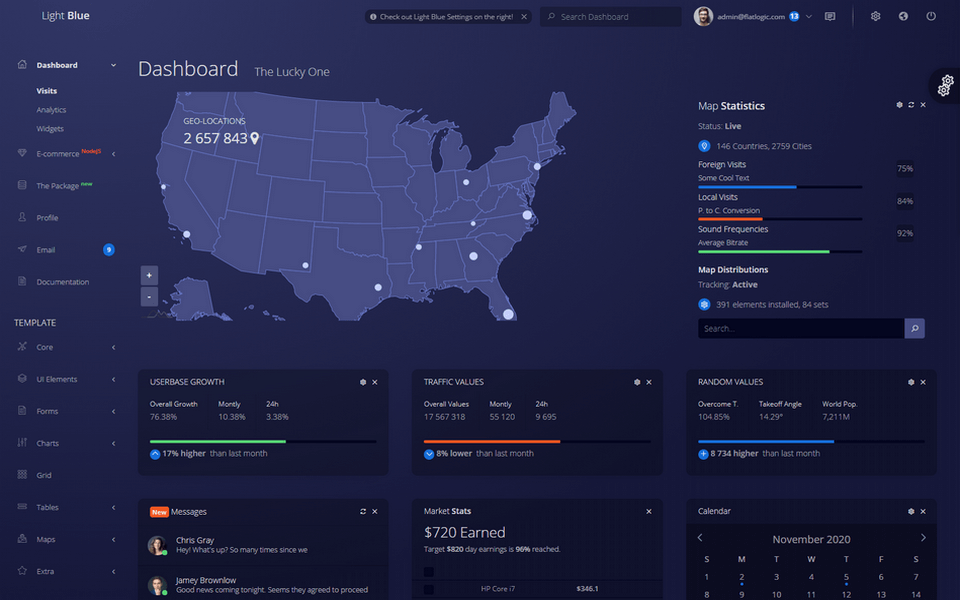Click the globe icon in header

[x=903, y=16]
